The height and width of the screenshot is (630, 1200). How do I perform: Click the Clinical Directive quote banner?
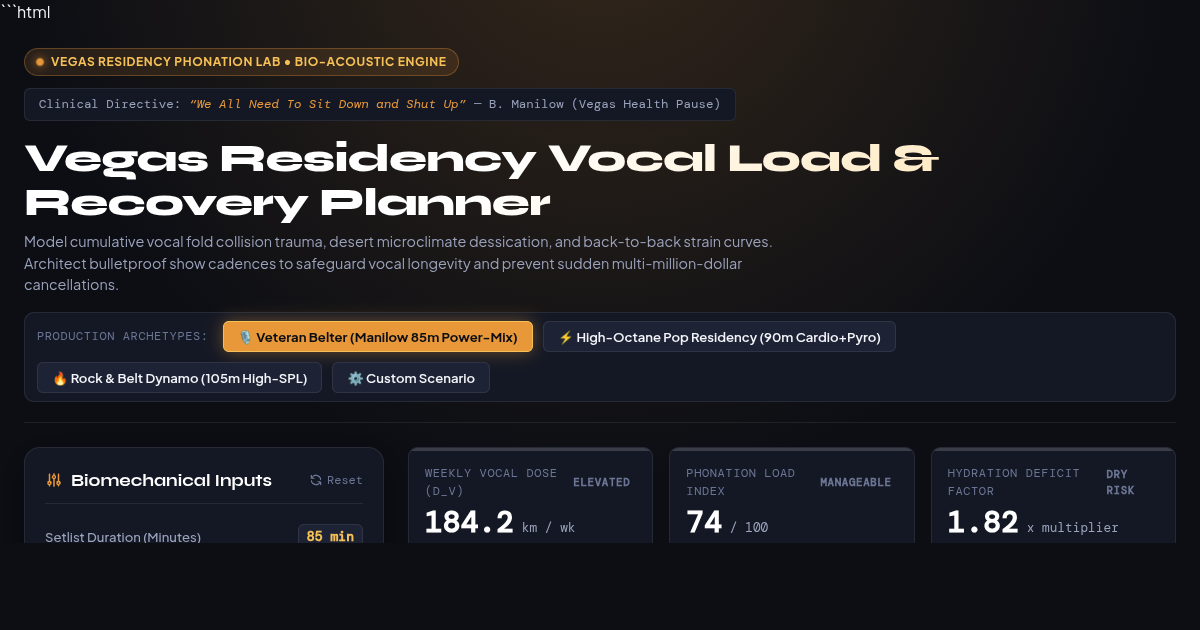(380, 104)
